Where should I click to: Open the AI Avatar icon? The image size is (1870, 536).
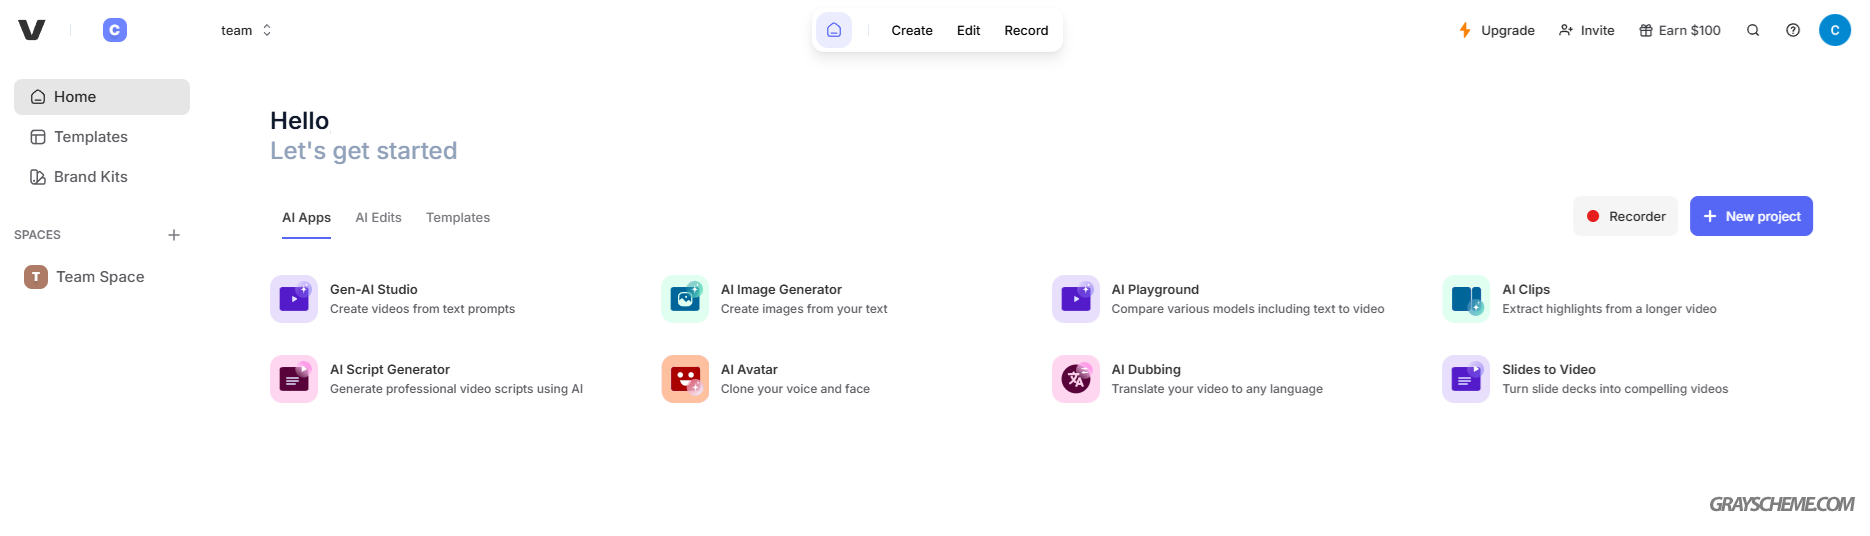click(685, 379)
